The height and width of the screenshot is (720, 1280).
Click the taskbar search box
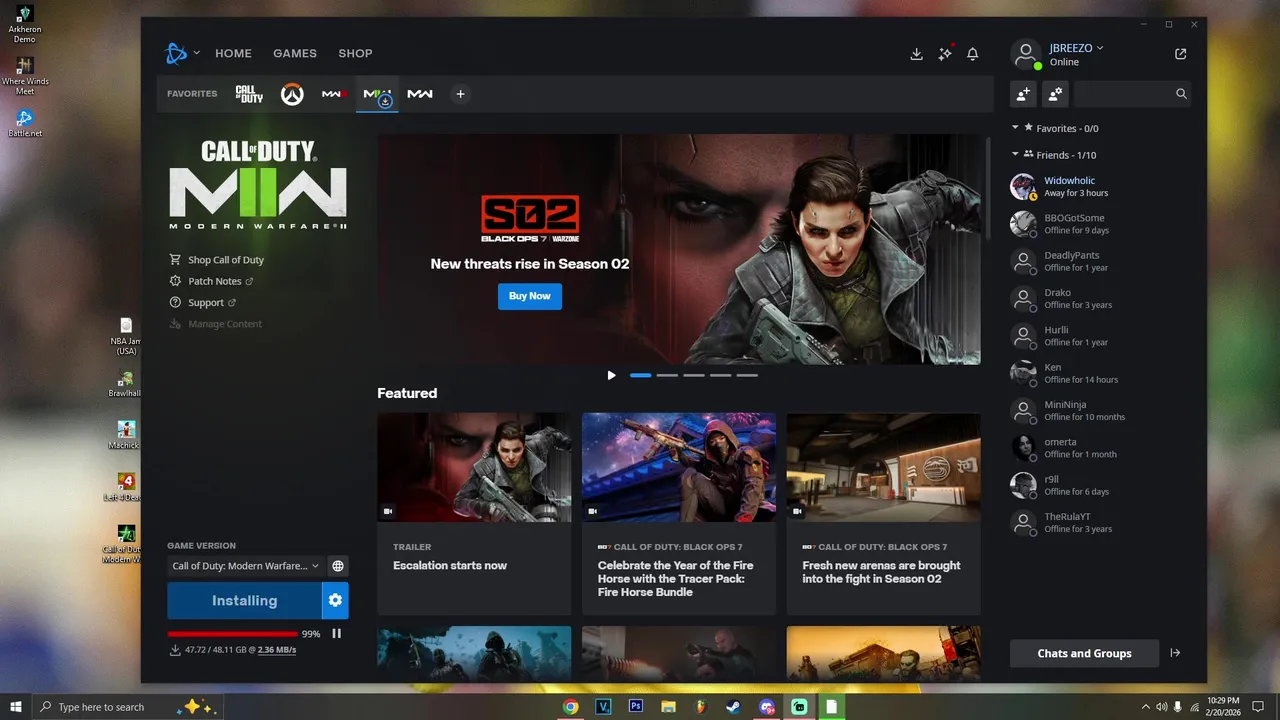(127, 706)
